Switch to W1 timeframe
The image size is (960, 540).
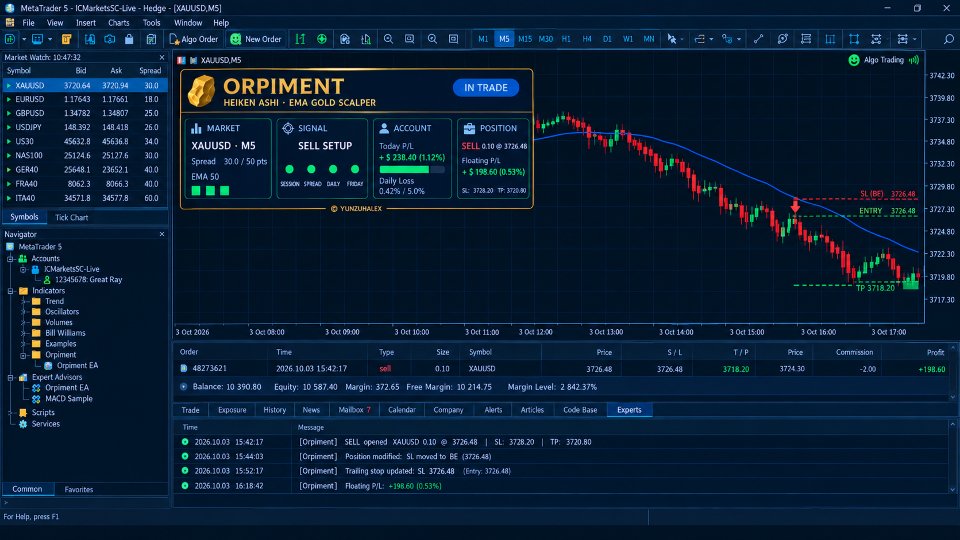[628, 39]
